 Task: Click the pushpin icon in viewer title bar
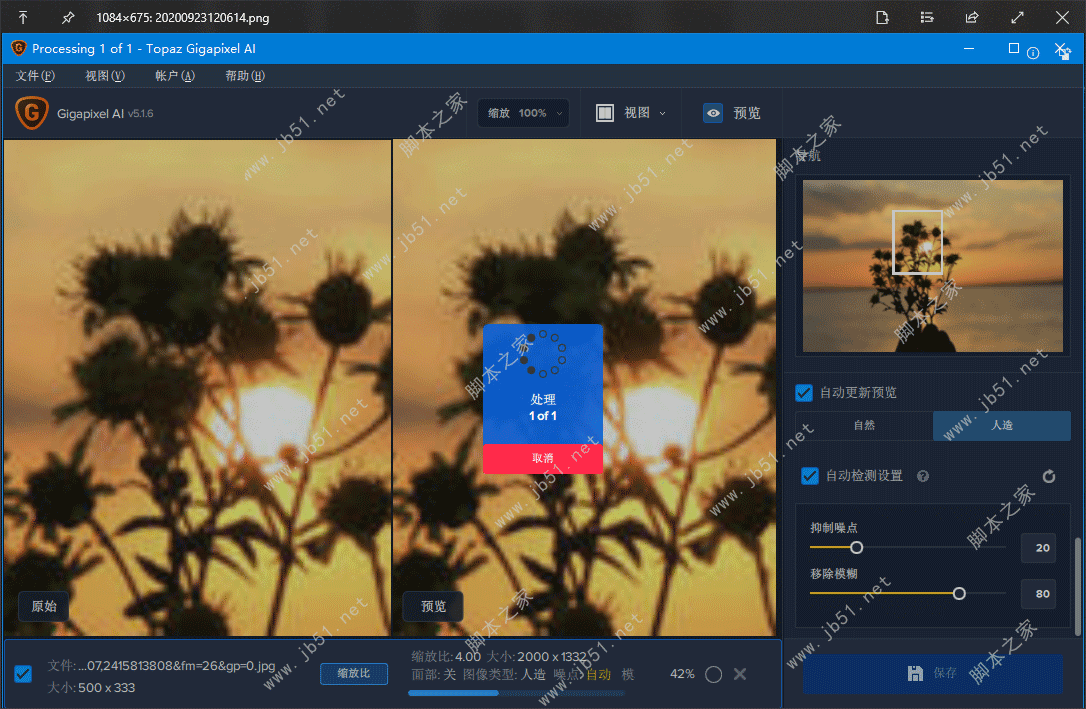(x=67, y=17)
